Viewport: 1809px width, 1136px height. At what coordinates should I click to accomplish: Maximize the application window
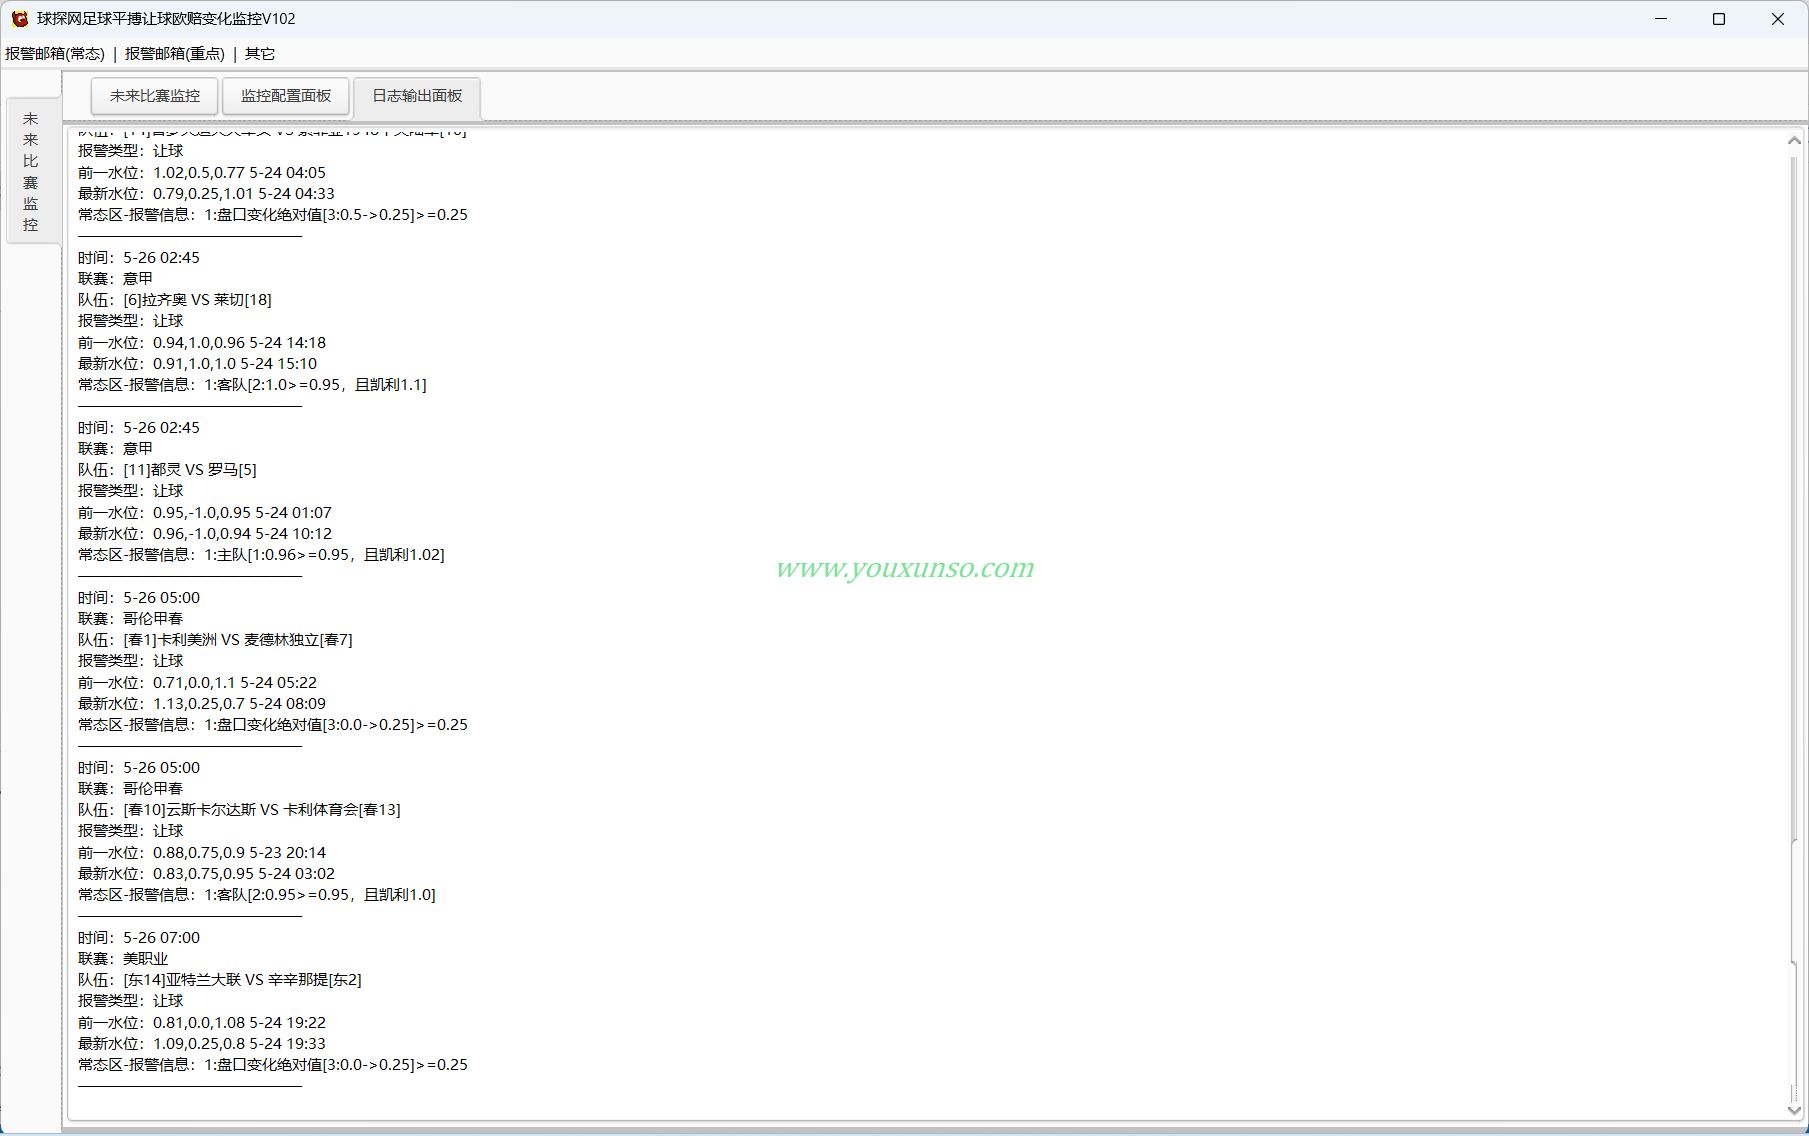click(x=1719, y=19)
